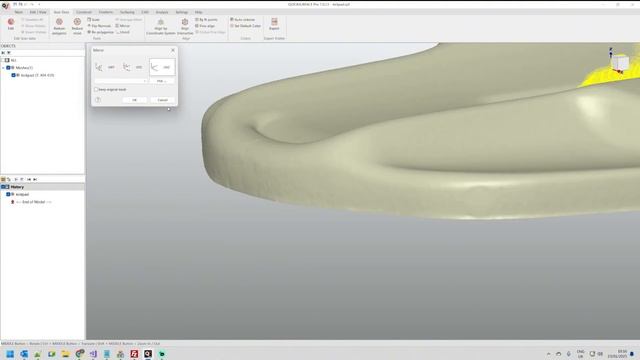Click Align to Coordinate System icon
Viewport: 640px width, 360px height.
click(x=160, y=26)
